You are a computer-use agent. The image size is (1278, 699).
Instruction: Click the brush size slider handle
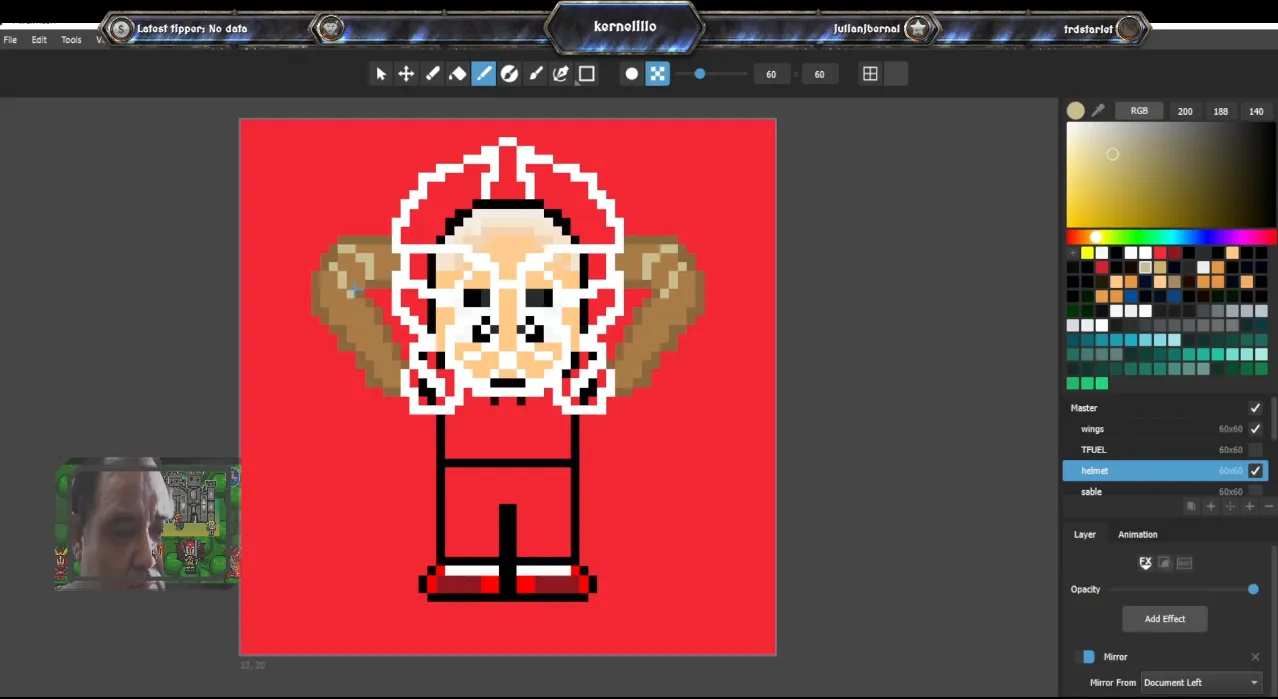(x=700, y=74)
